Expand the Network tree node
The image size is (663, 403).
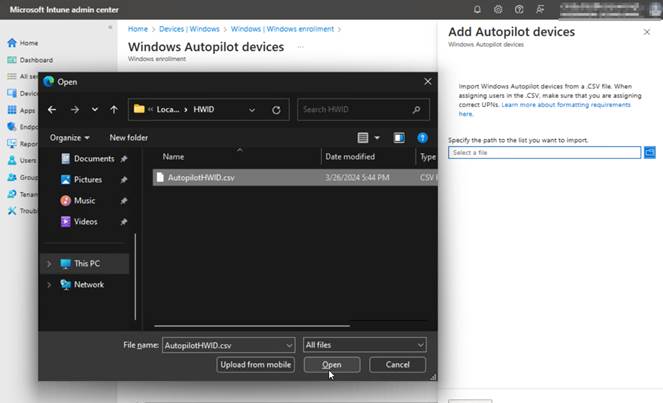coord(48,284)
